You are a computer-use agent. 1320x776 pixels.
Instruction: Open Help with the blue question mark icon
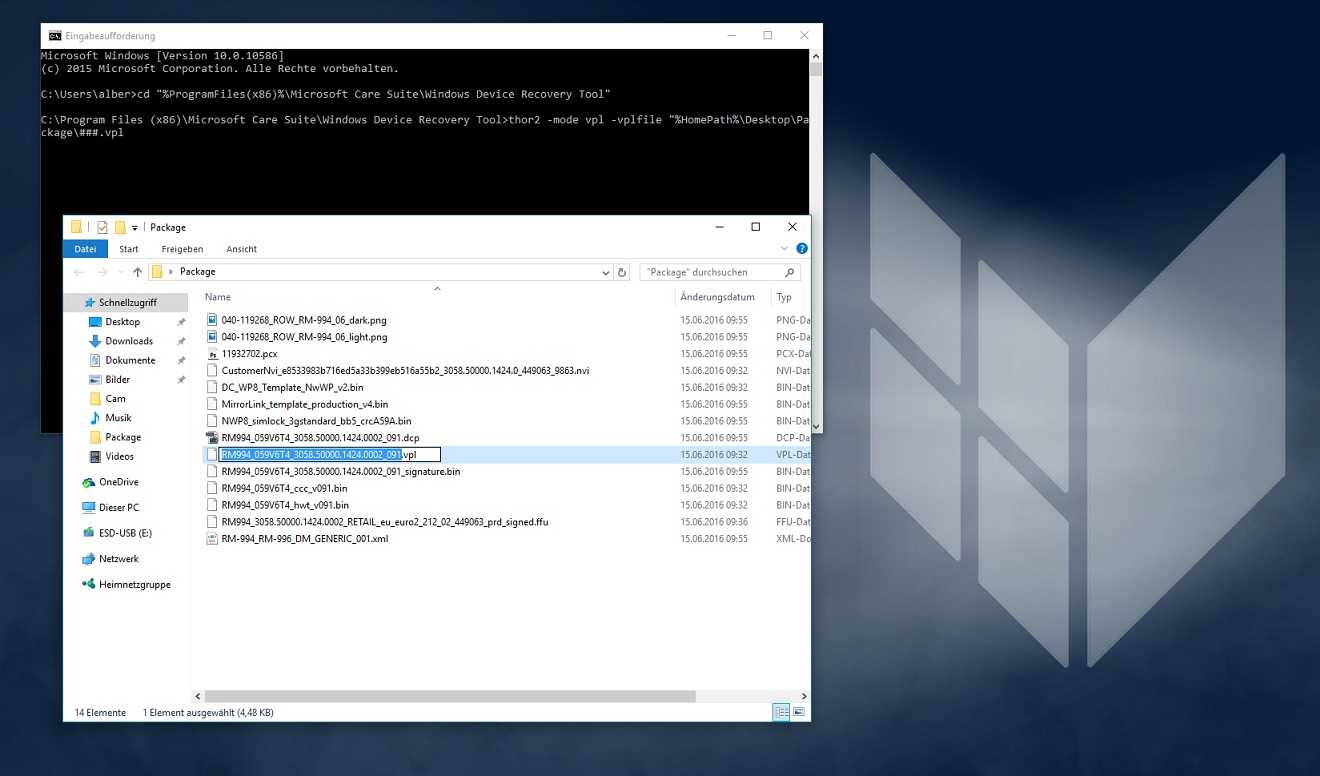coord(802,248)
